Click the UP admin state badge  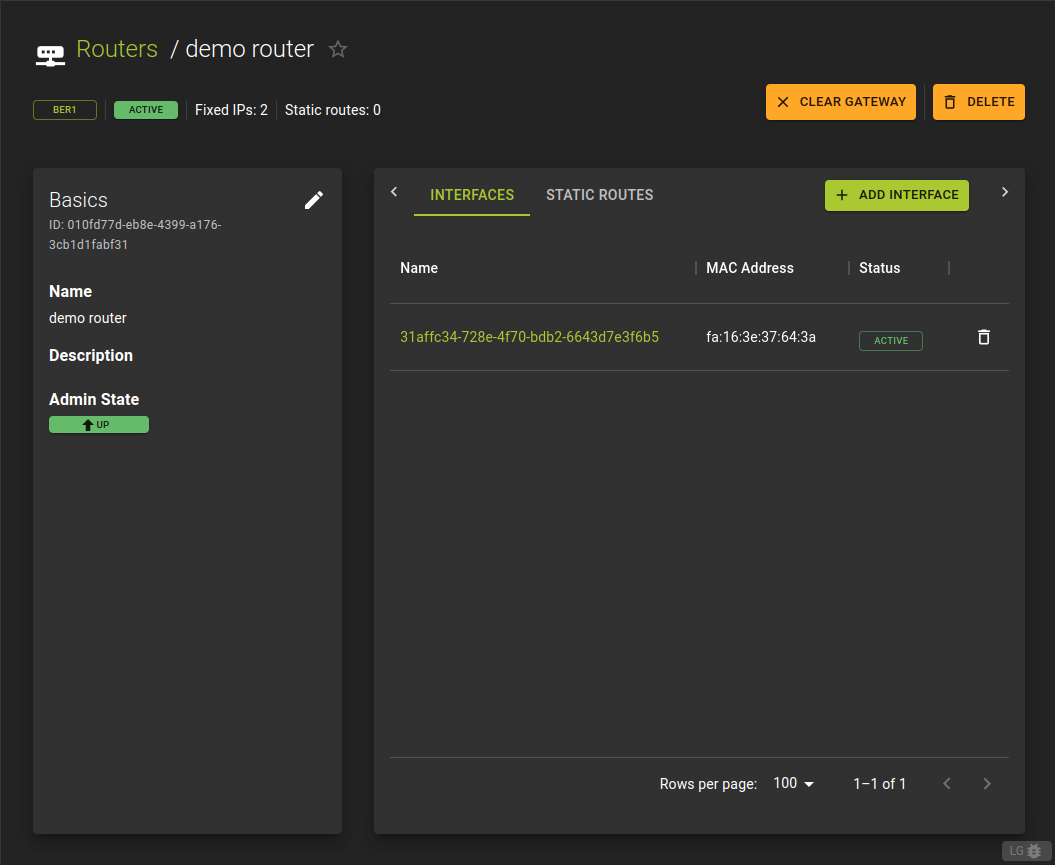click(x=99, y=424)
